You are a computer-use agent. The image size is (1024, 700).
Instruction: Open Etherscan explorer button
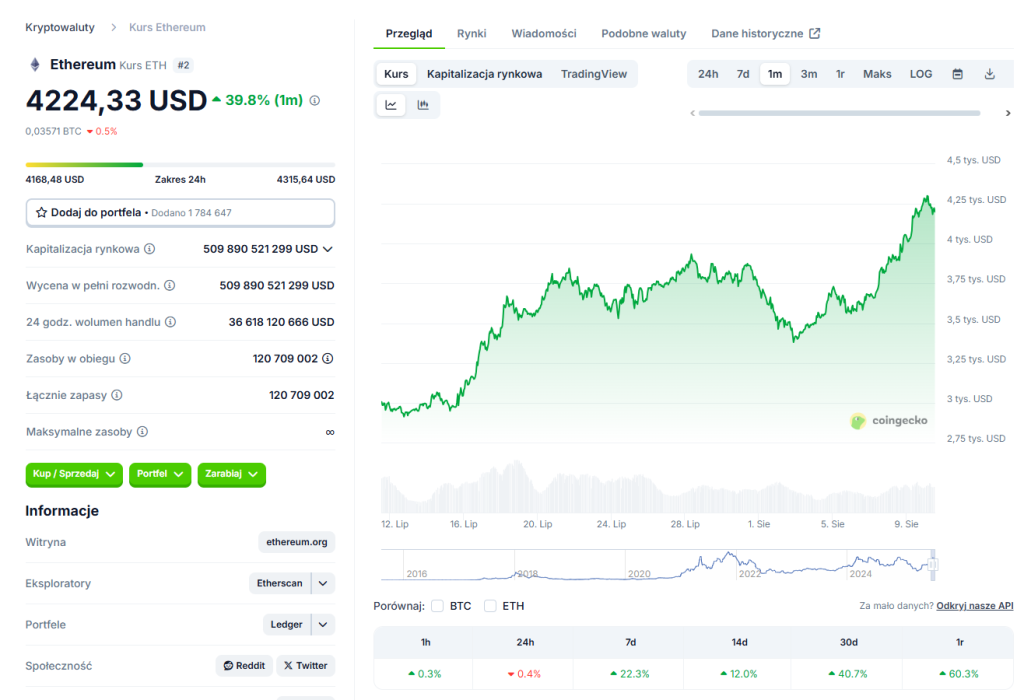pos(280,583)
